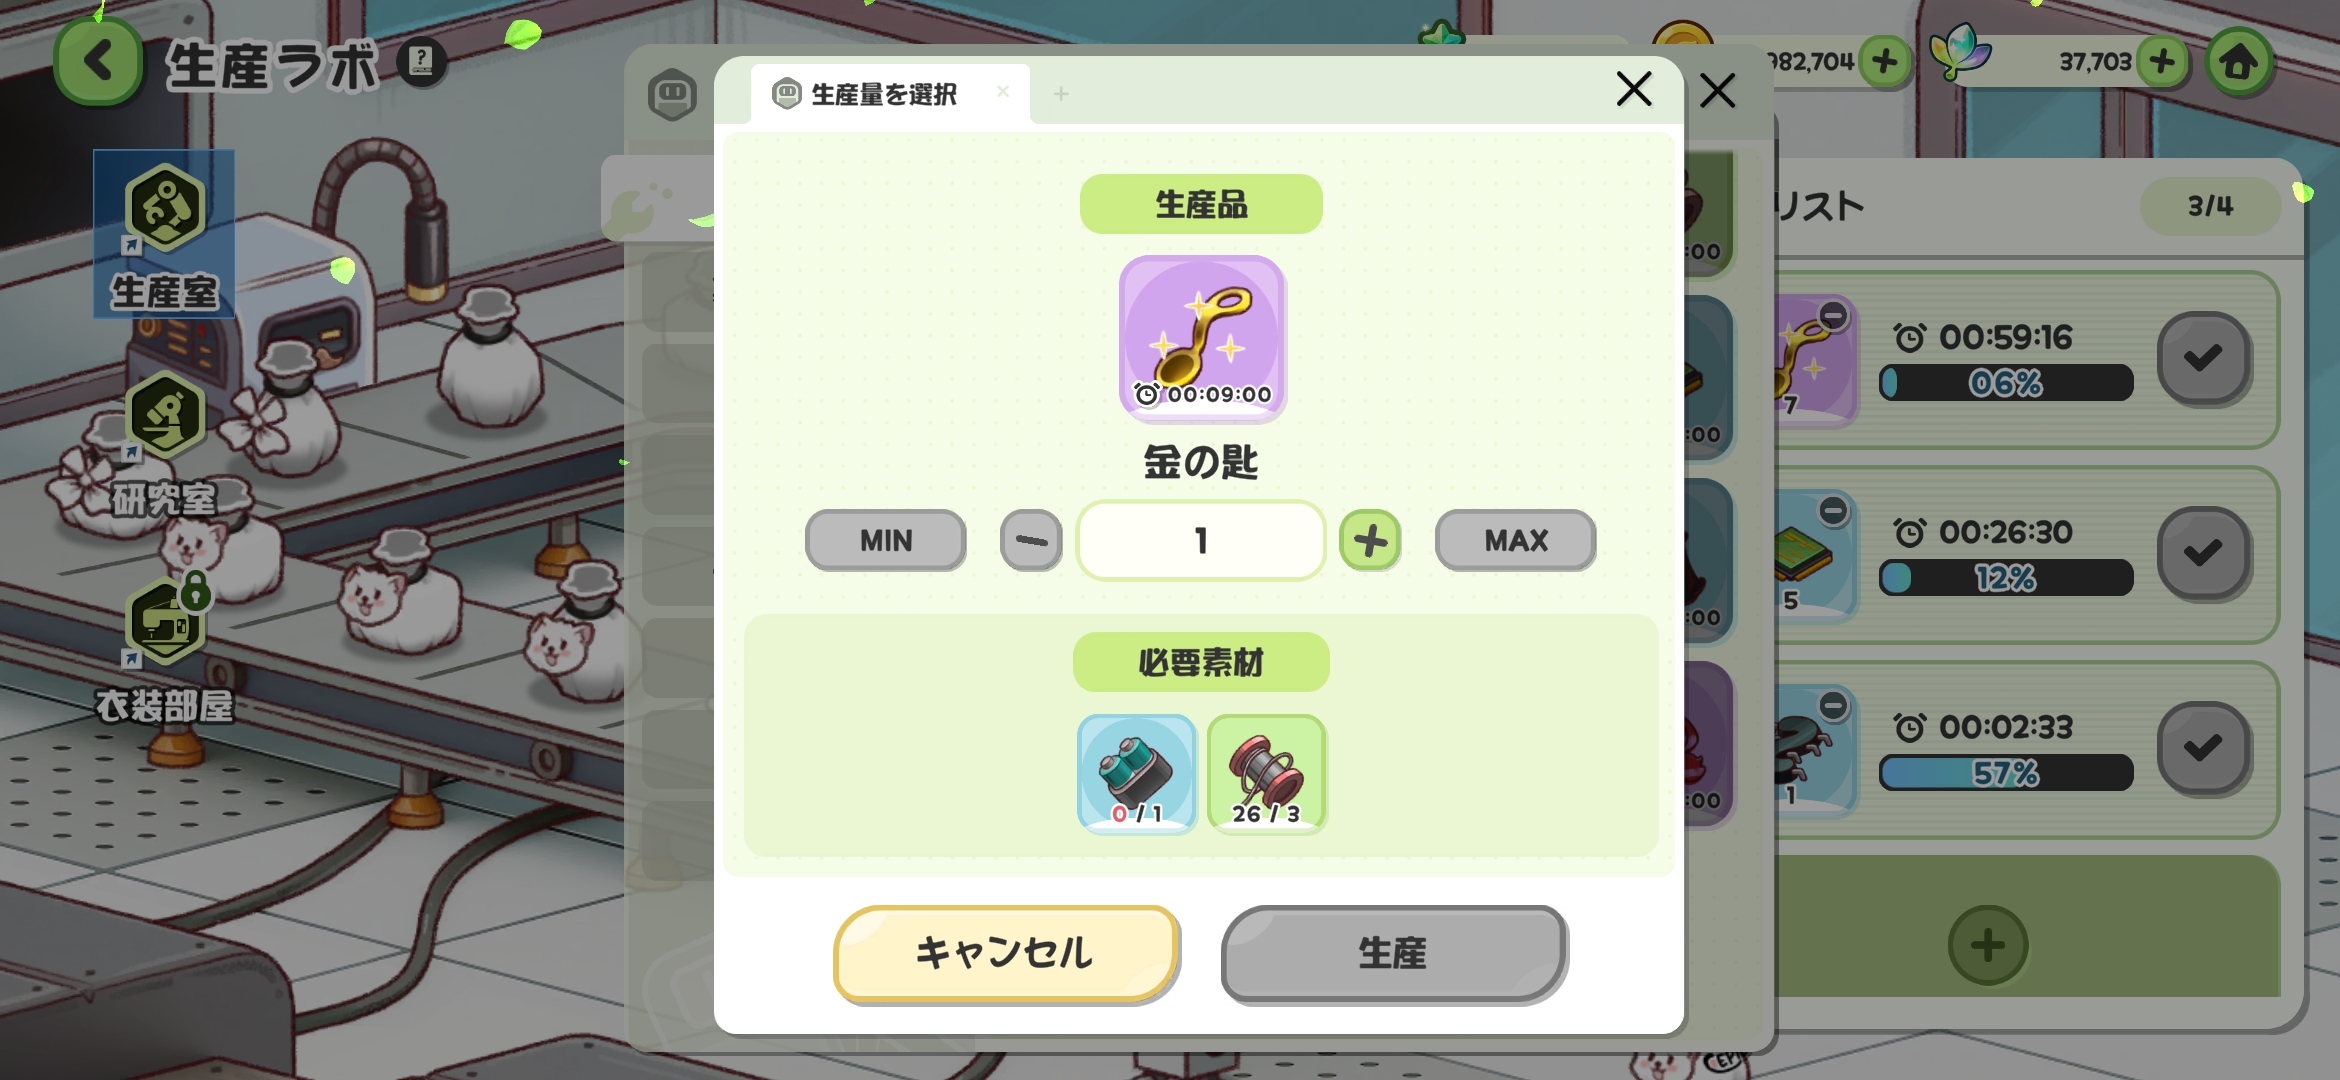Set quantity to MAX
2340x1080 pixels.
tap(1515, 541)
